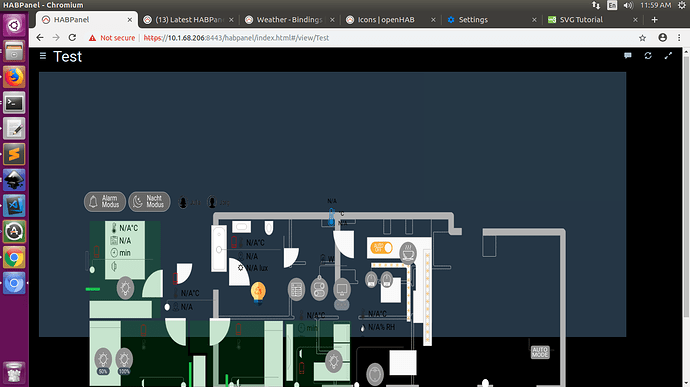
Task: Click the AUTO MODE button
Action: pyautogui.click(x=540, y=352)
